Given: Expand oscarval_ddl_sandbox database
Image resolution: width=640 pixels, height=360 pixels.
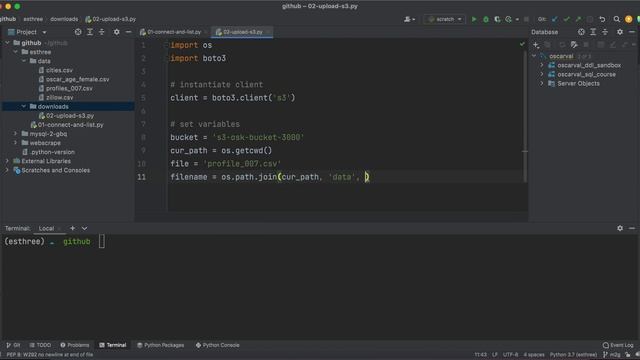Looking at the screenshot, I should coord(542,65).
